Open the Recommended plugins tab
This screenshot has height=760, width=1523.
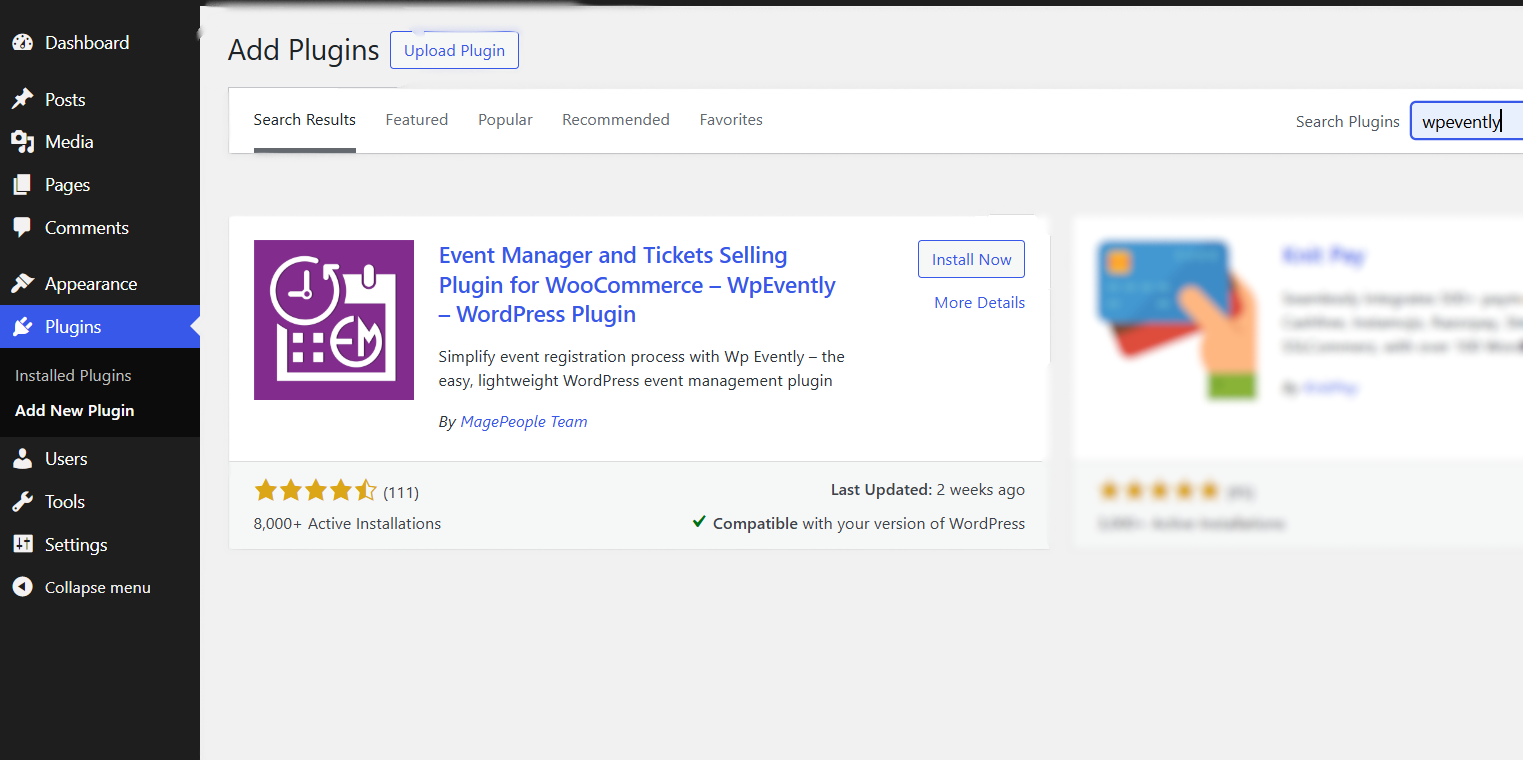(616, 120)
